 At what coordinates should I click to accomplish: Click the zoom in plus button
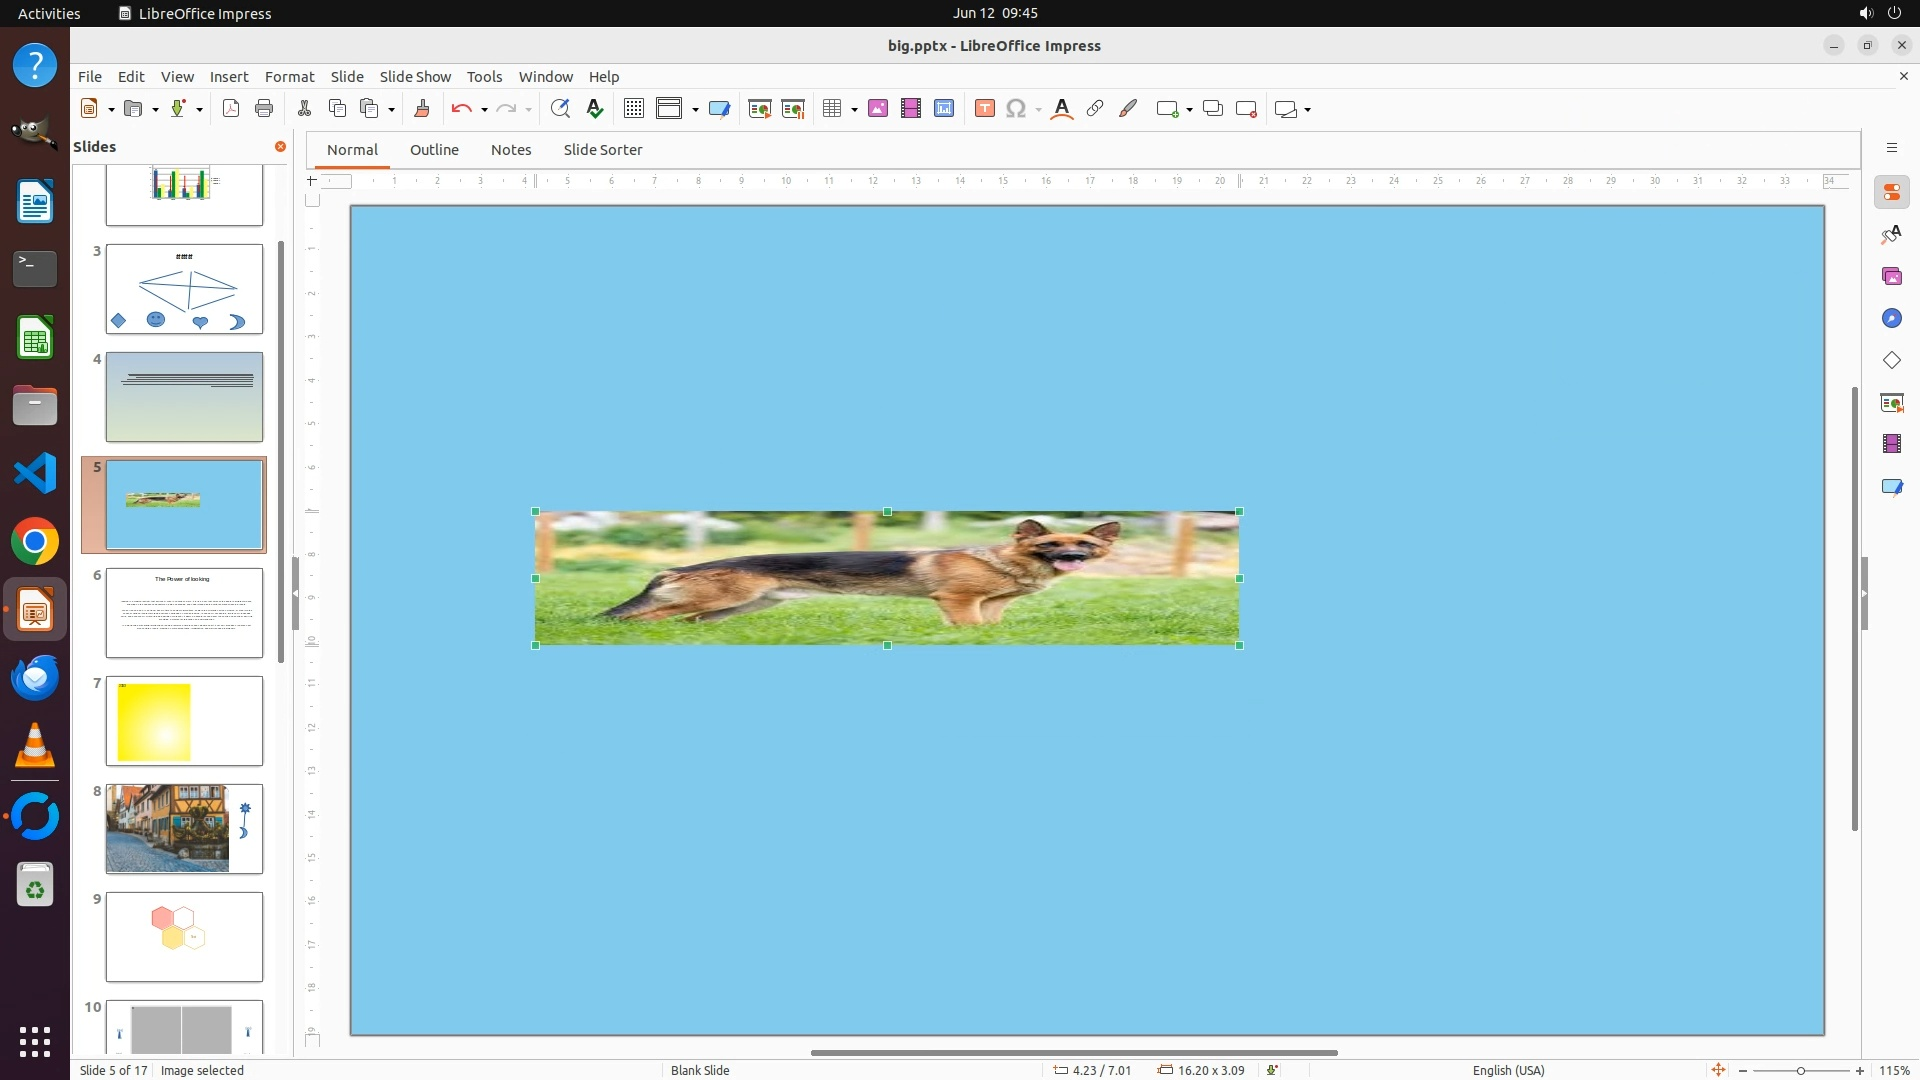[1860, 1071]
